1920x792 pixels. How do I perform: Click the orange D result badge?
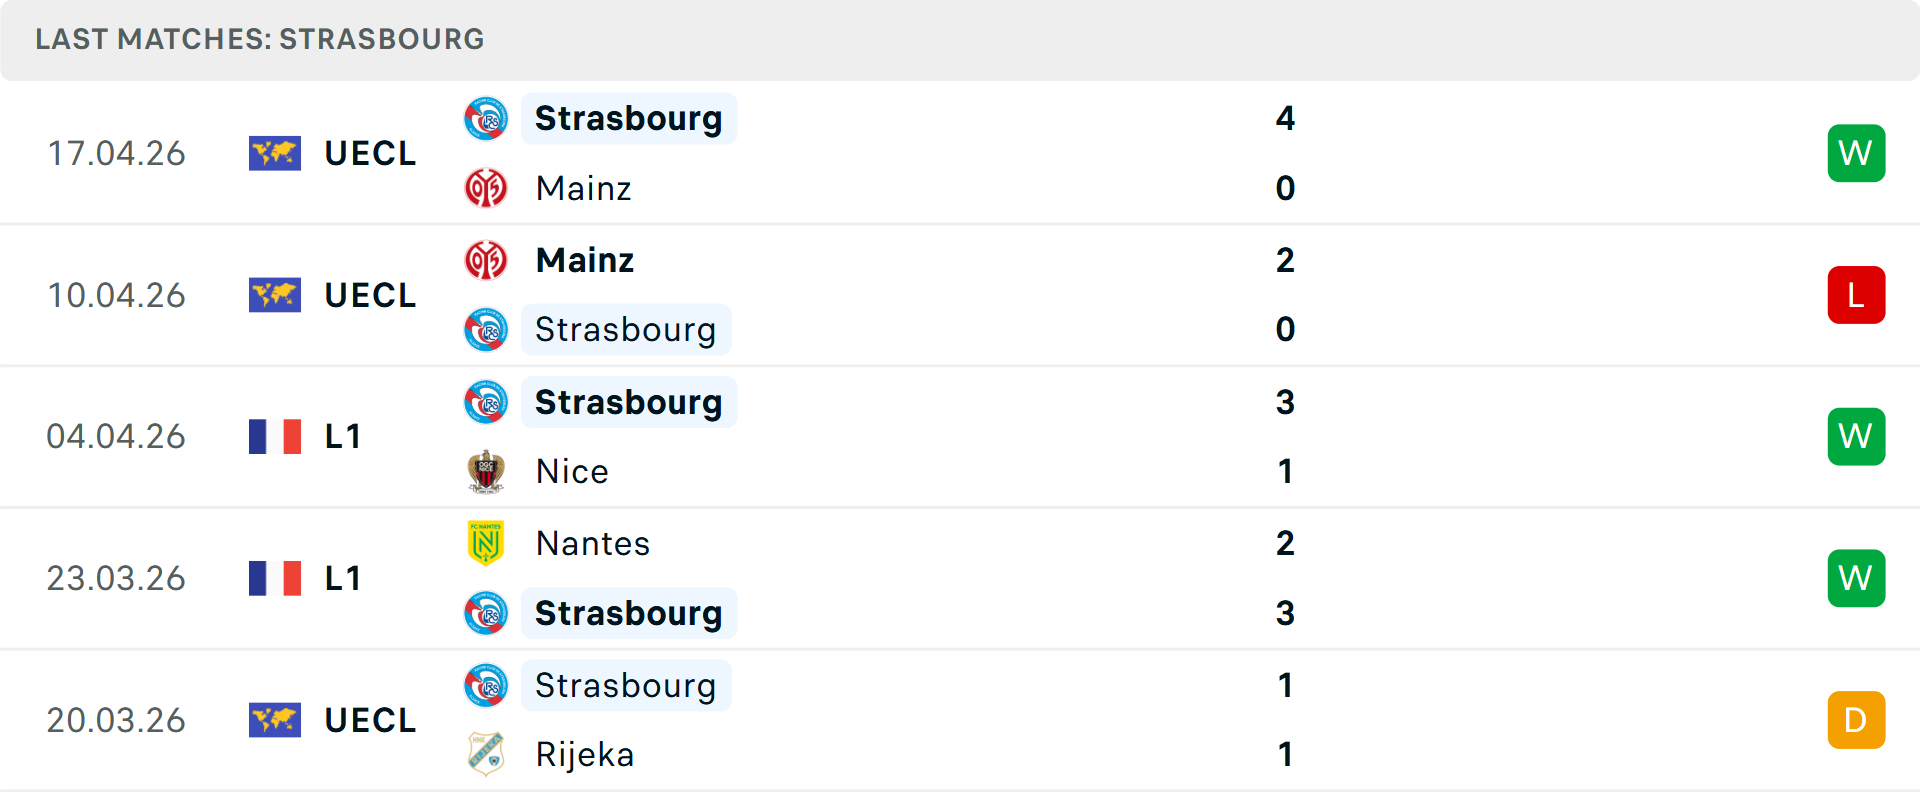pos(1856,720)
